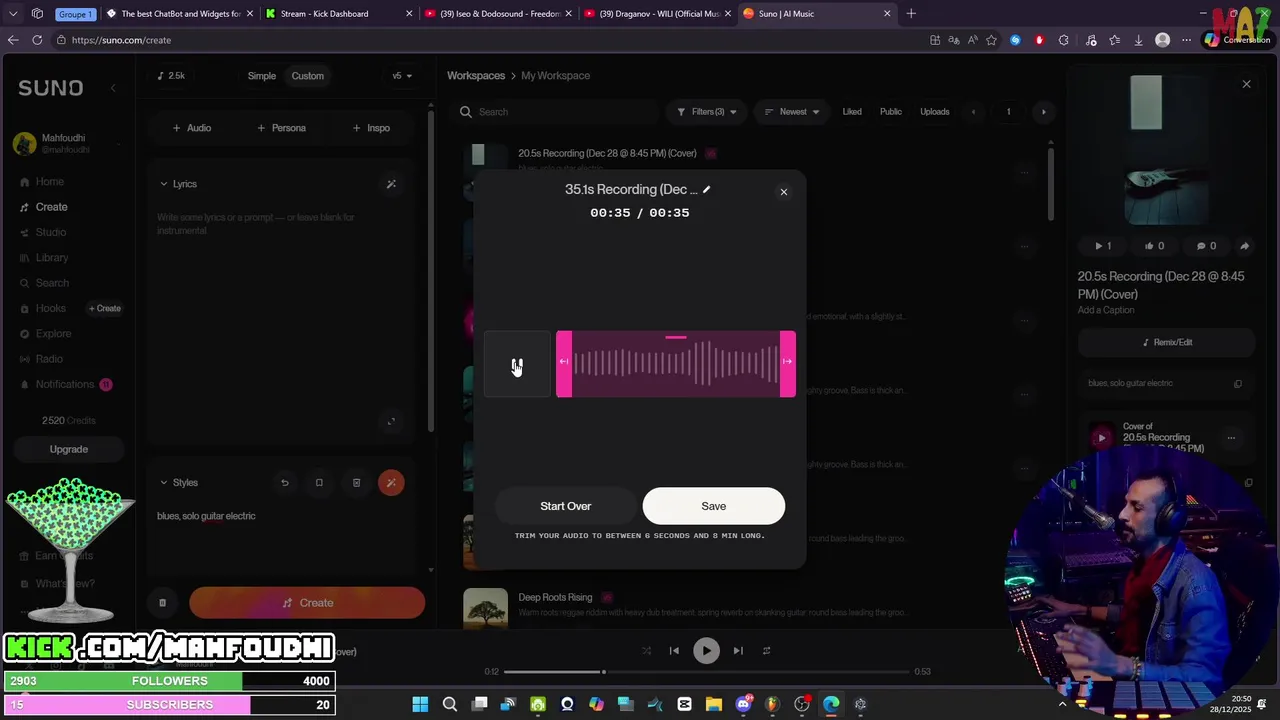Toggle the Public filter
This screenshot has height=720, width=1280.
(891, 112)
